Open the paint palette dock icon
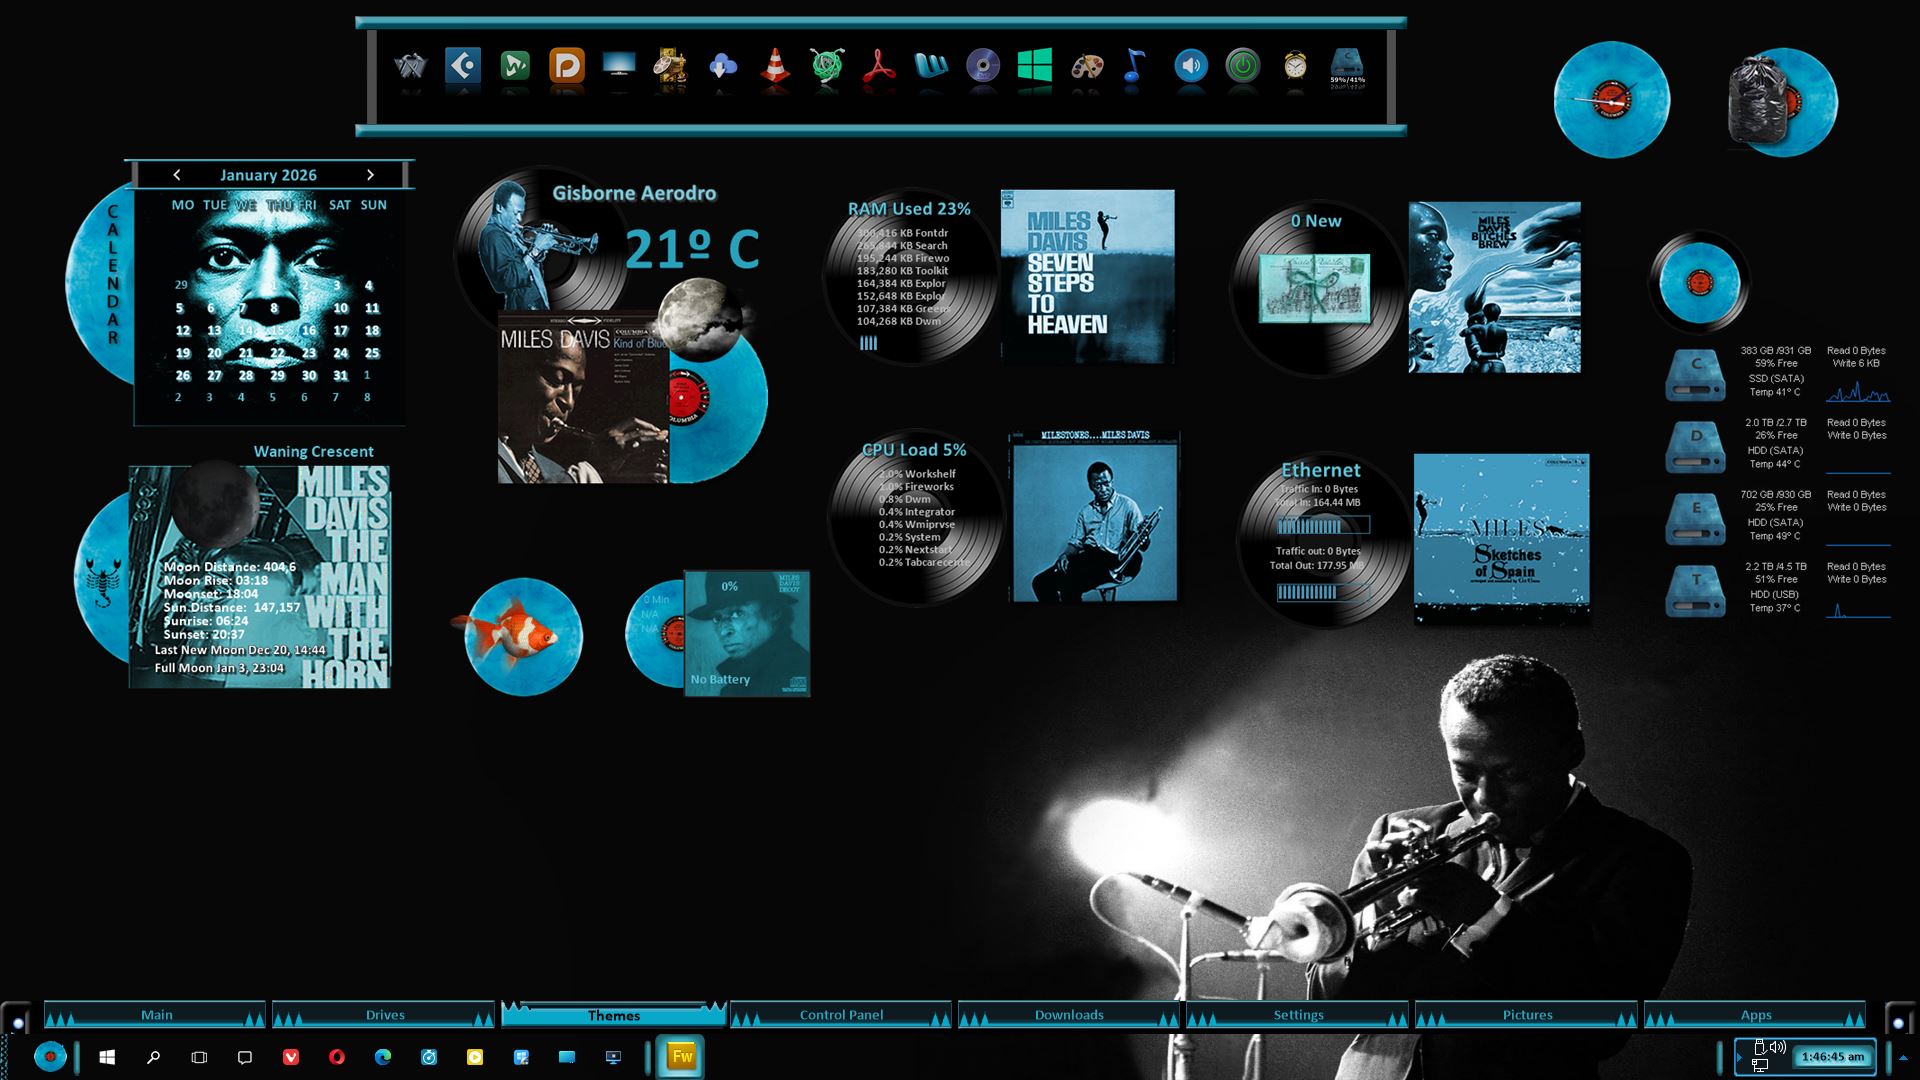The image size is (1920, 1080). 1086,67
